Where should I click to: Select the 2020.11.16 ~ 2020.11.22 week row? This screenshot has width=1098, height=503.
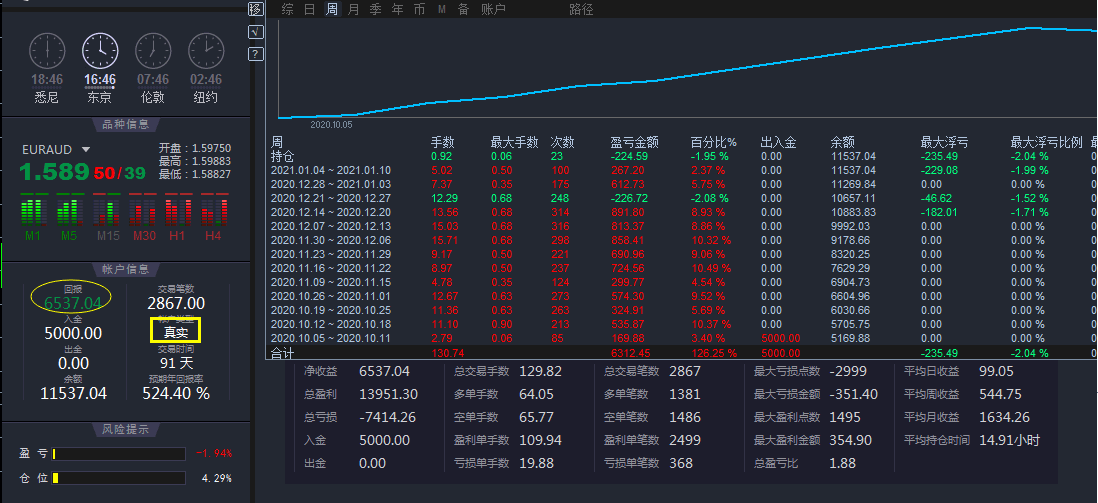(683, 268)
